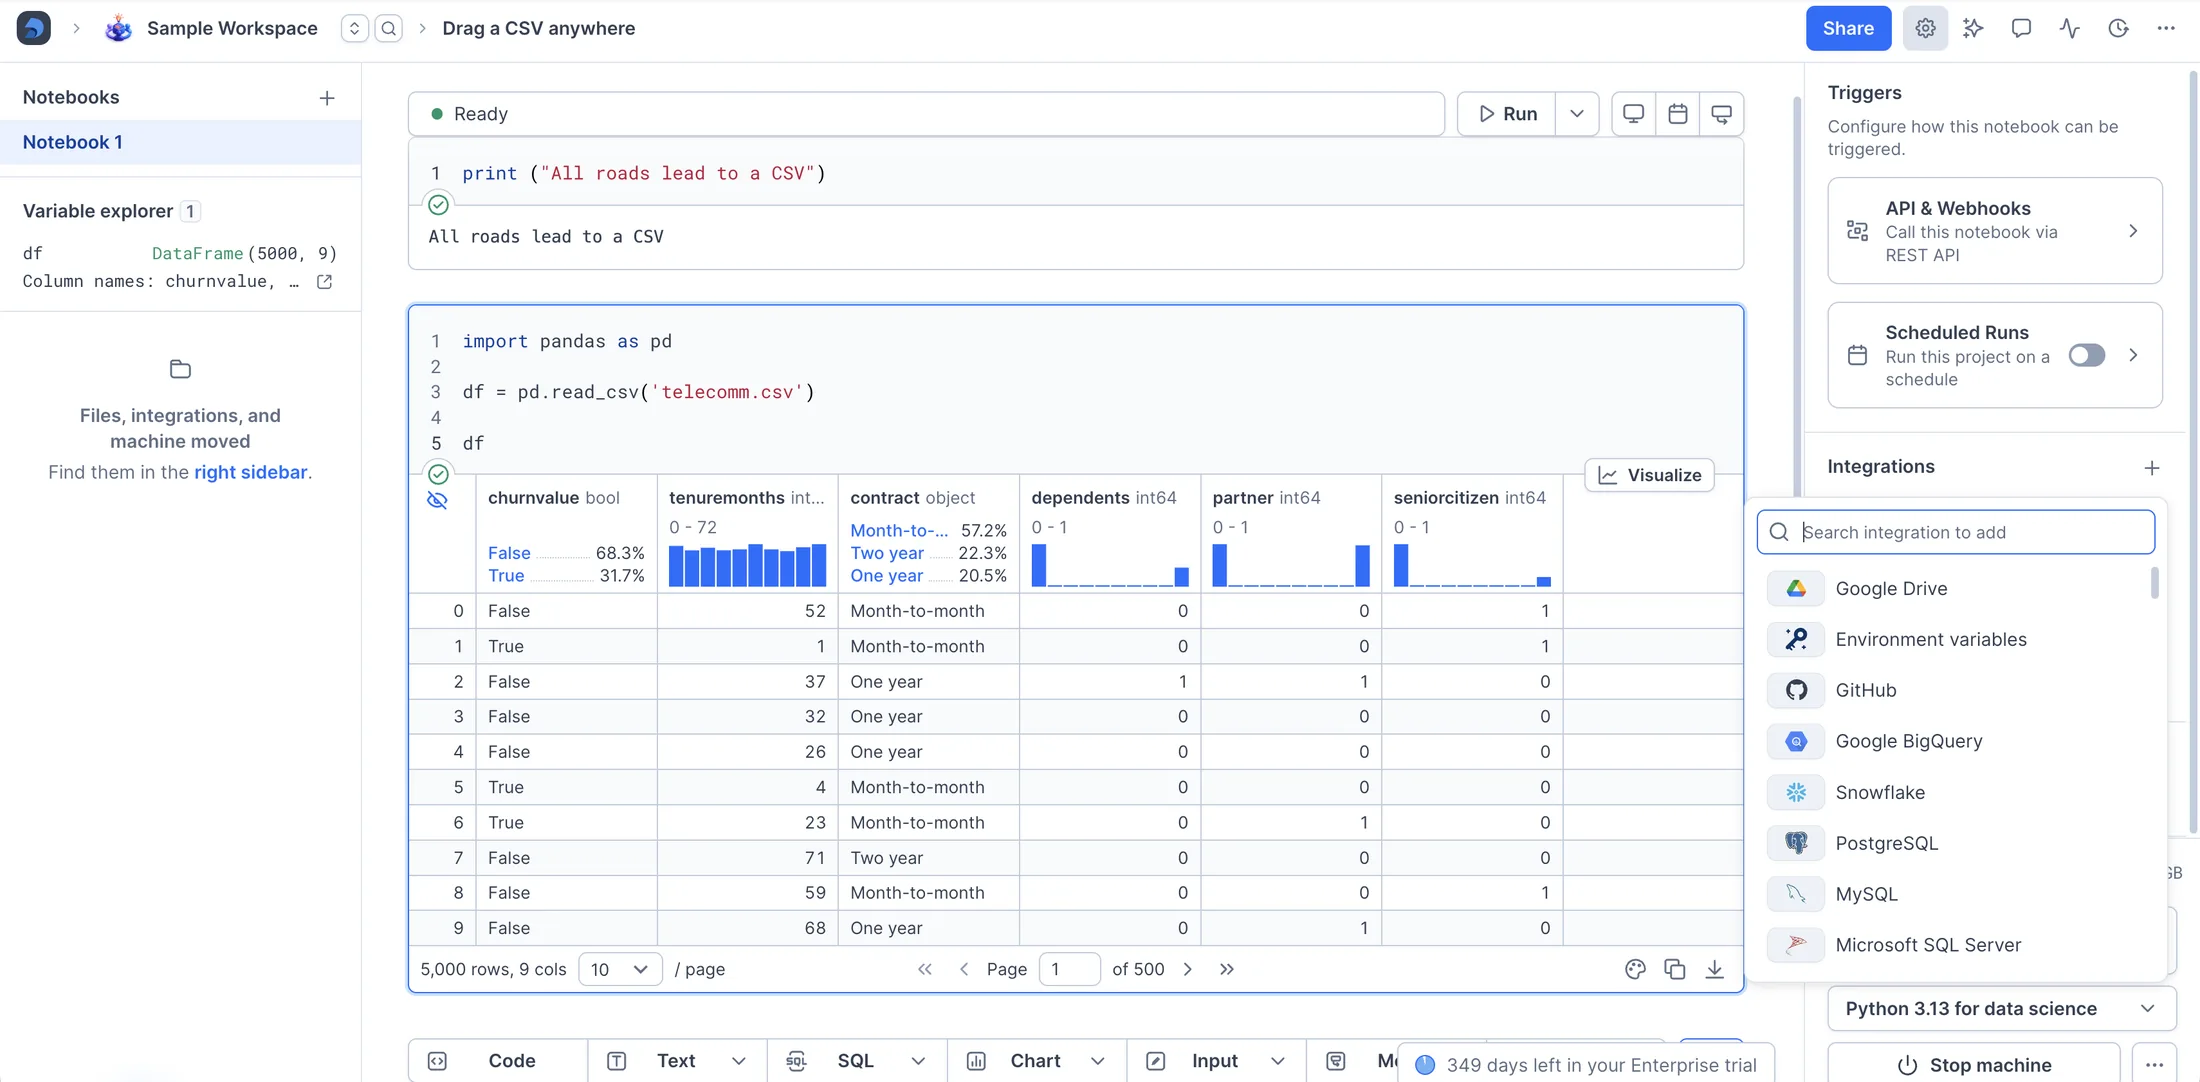The image size is (2200, 1082).
Task: Go to next page arrow in table
Action: click(1188, 969)
